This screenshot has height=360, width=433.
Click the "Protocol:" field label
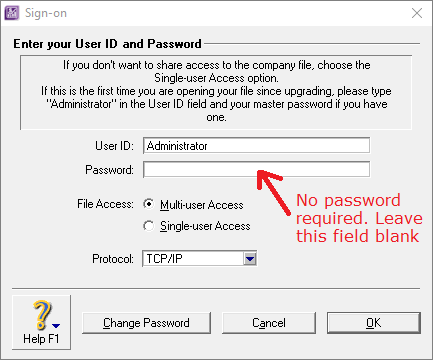[113, 259]
